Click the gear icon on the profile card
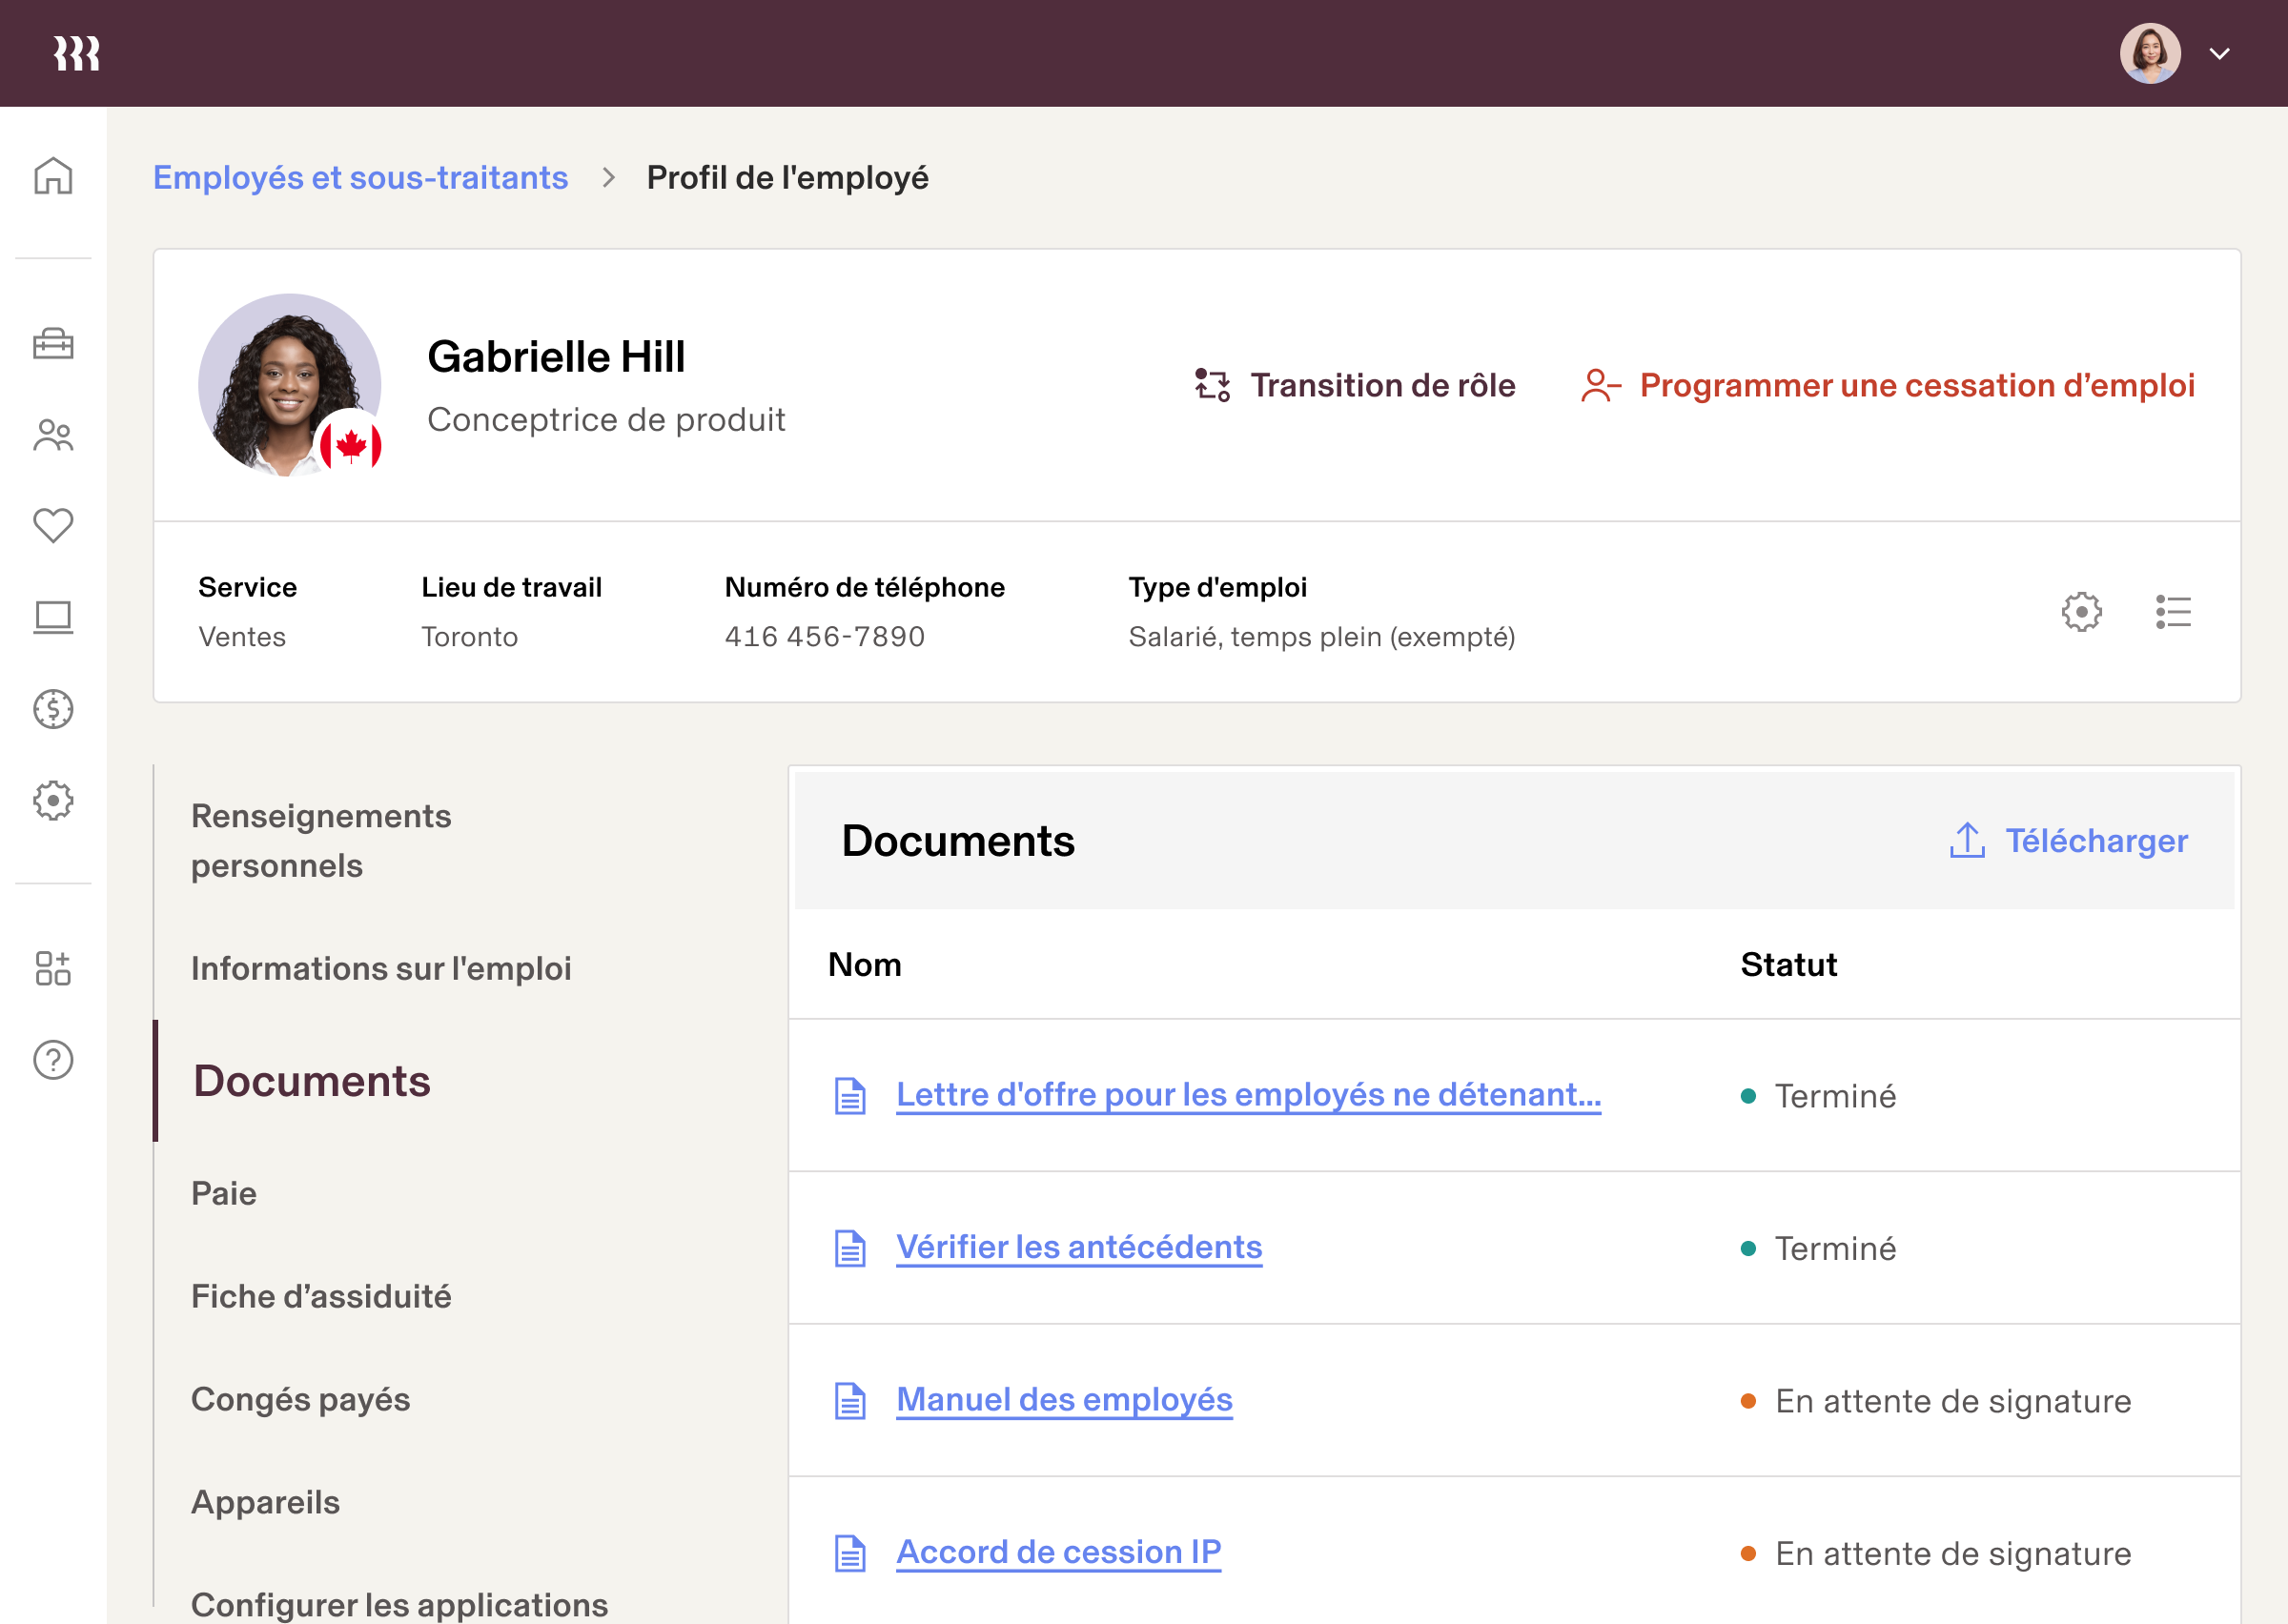Viewport: 2288px width, 1624px height. (x=2081, y=613)
